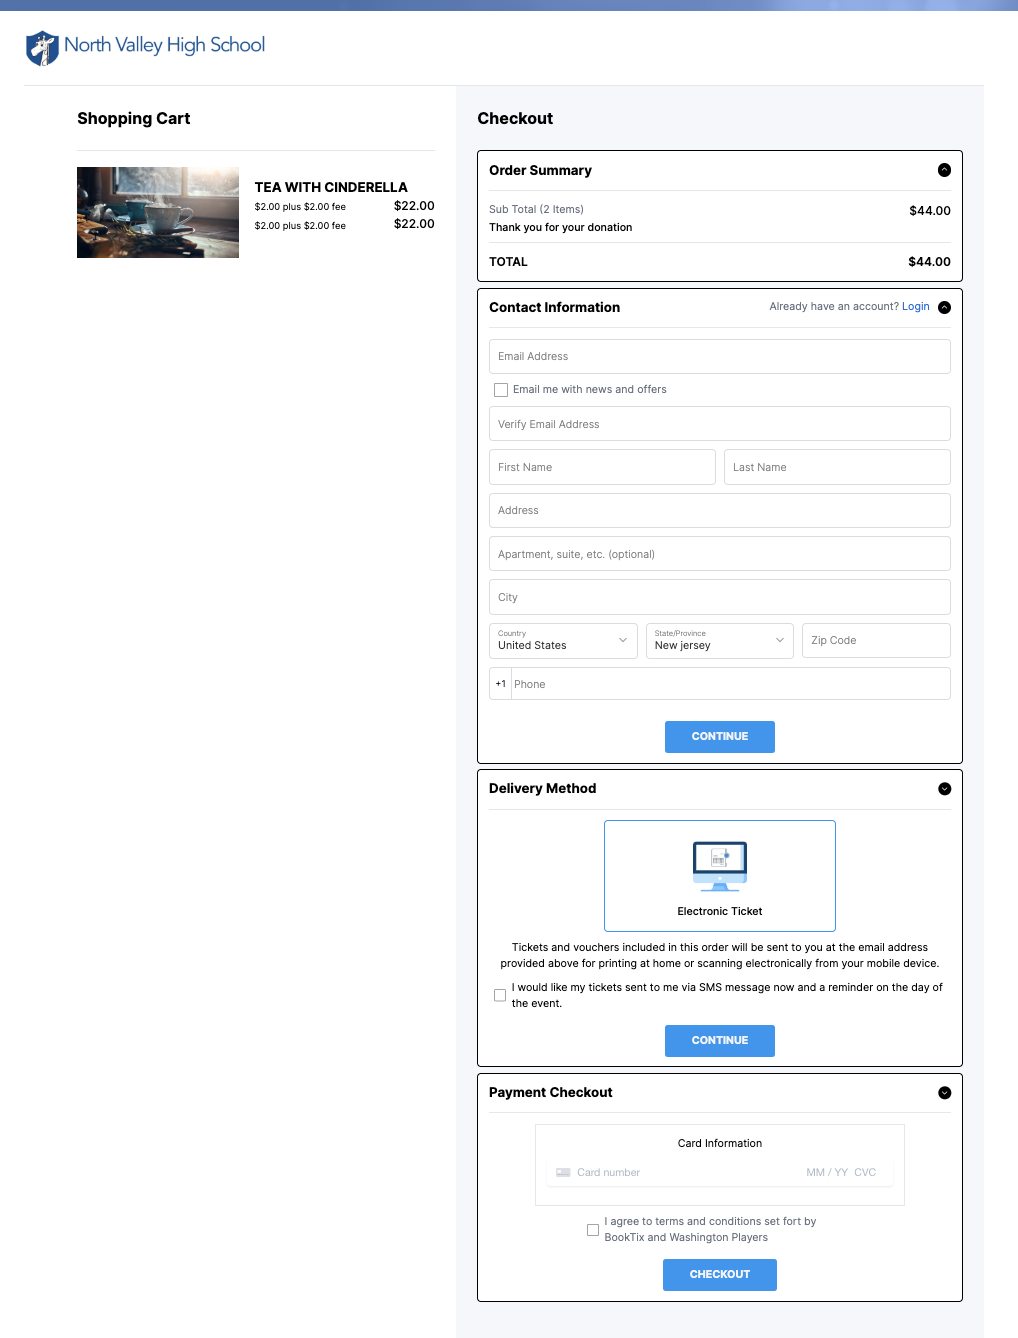Click the MM / YY expiry field
The image size is (1018, 1338).
click(827, 1172)
